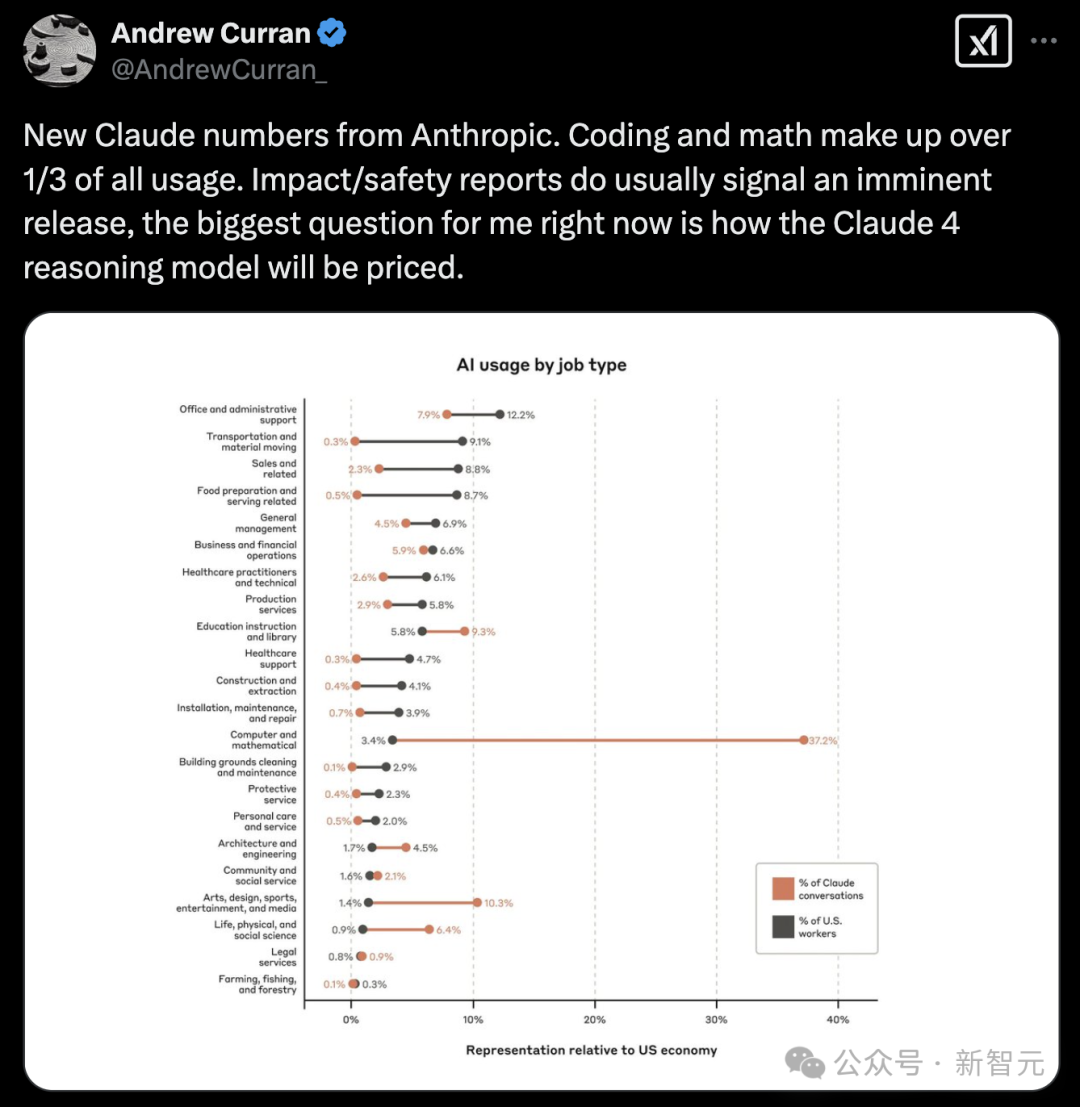Select the 'AI usage by job type' chart title
This screenshot has height=1107, width=1080.
coord(540,365)
